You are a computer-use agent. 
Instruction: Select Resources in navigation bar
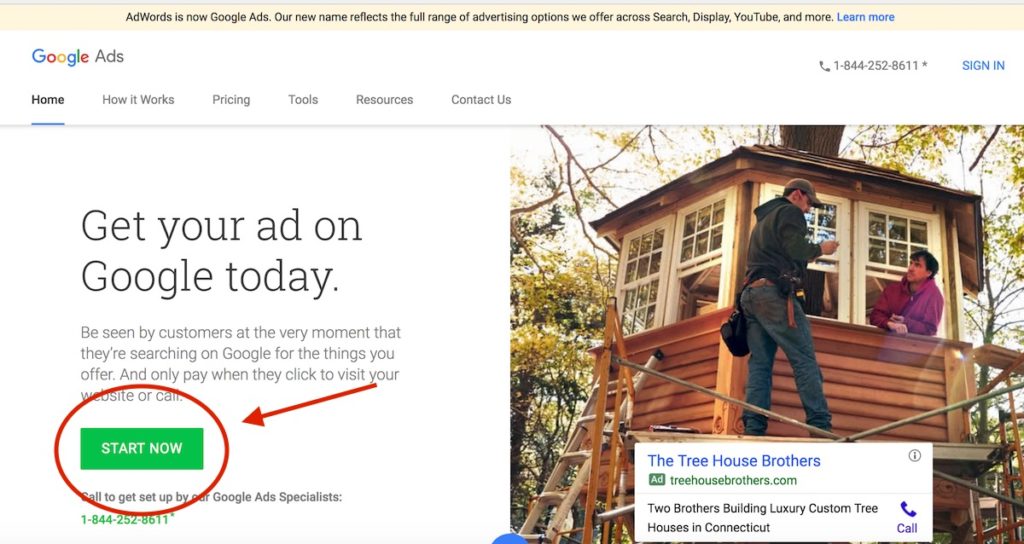coord(385,100)
